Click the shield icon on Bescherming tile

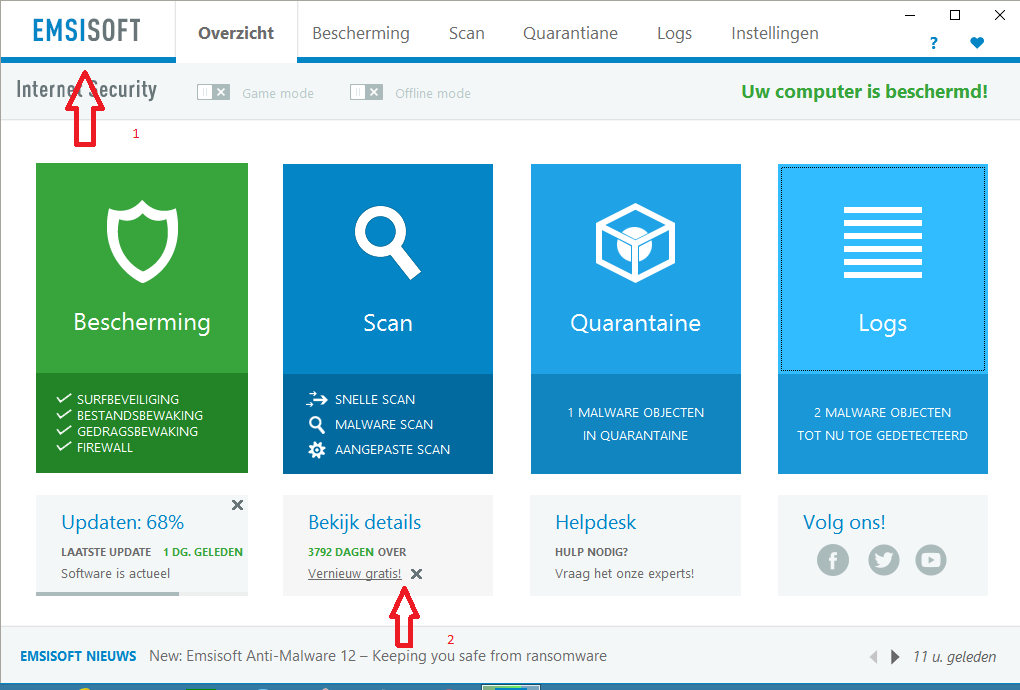point(142,241)
